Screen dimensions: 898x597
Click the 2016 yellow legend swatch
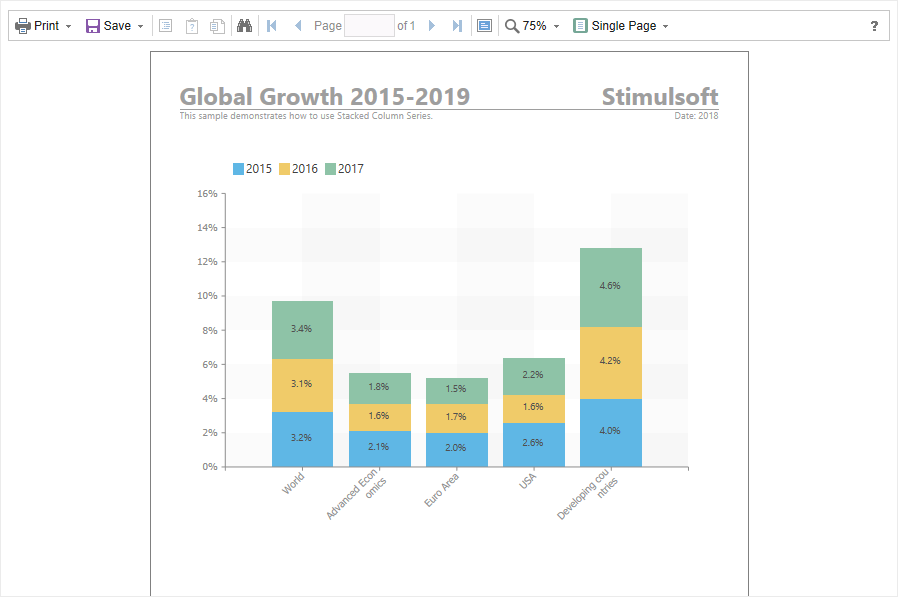click(x=284, y=169)
